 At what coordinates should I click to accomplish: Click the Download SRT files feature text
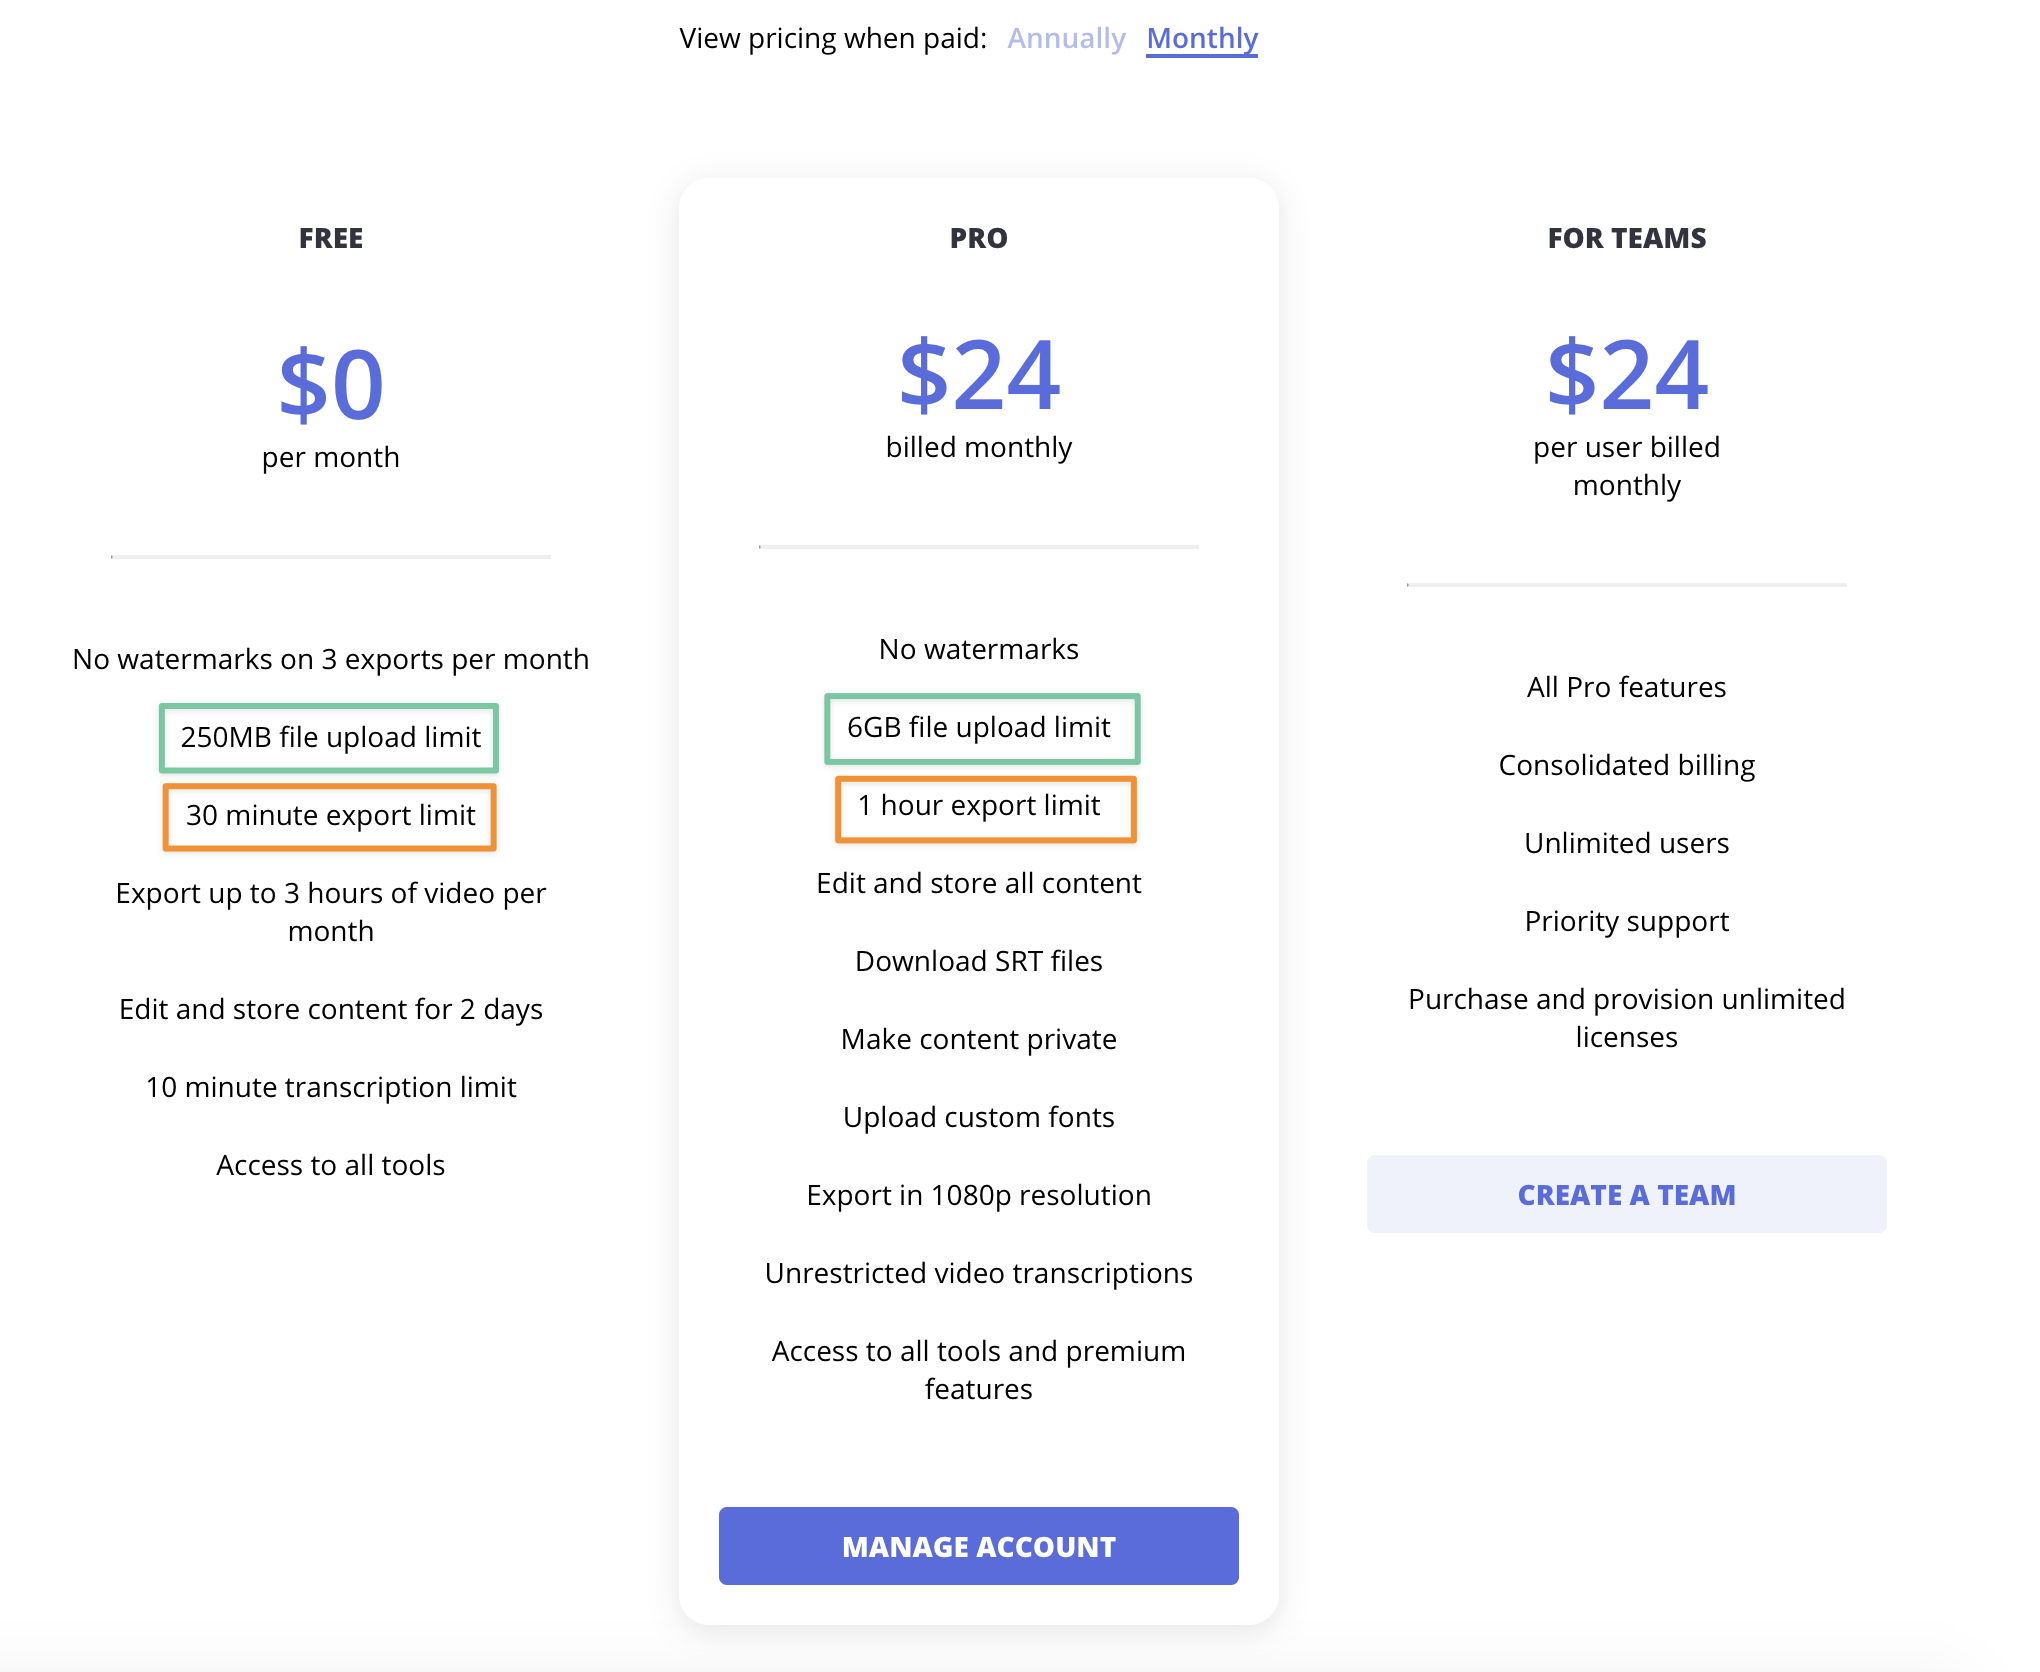(978, 961)
